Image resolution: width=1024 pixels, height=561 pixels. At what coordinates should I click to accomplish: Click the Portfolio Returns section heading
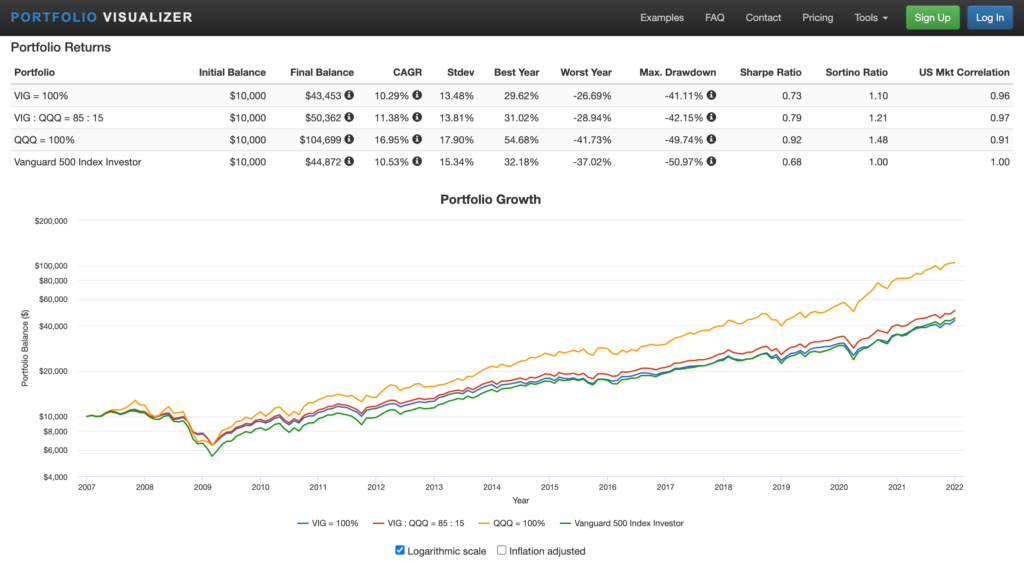click(x=61, y=48)
